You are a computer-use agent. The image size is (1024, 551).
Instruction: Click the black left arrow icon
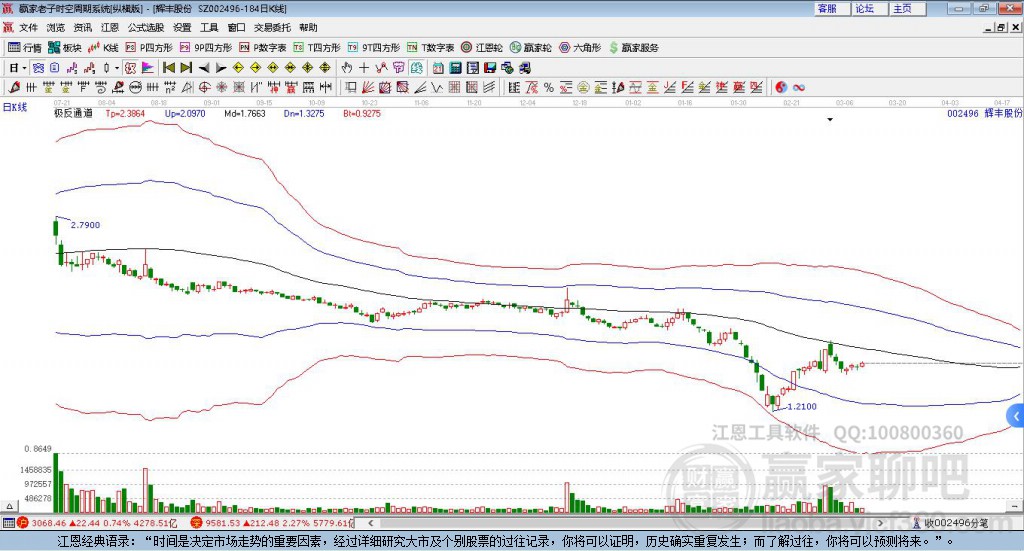click(x=204, y=68)
